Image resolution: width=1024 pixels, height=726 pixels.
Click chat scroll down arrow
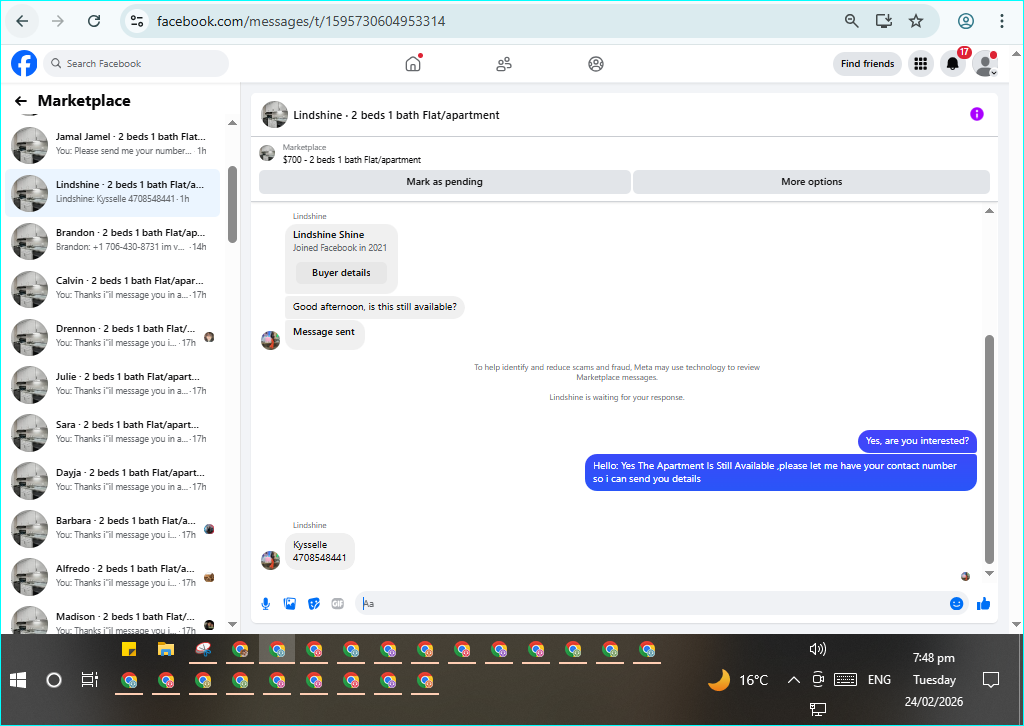(989, 573)
